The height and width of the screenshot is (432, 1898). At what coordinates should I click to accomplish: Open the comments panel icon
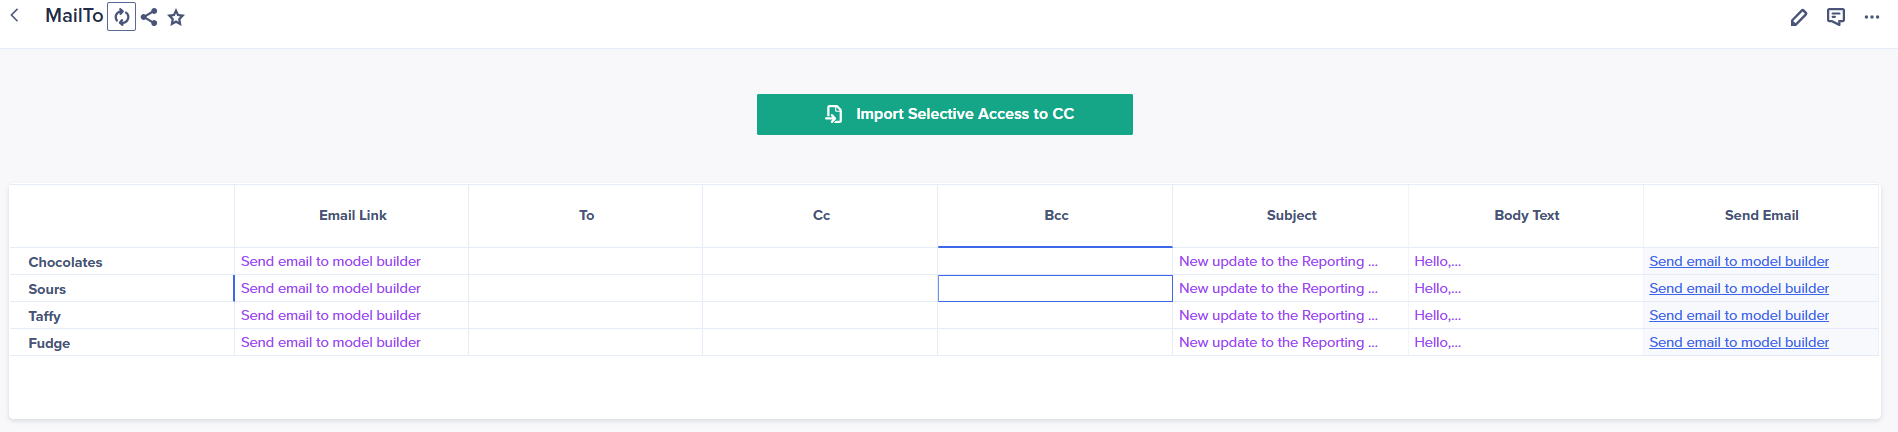1835,17
